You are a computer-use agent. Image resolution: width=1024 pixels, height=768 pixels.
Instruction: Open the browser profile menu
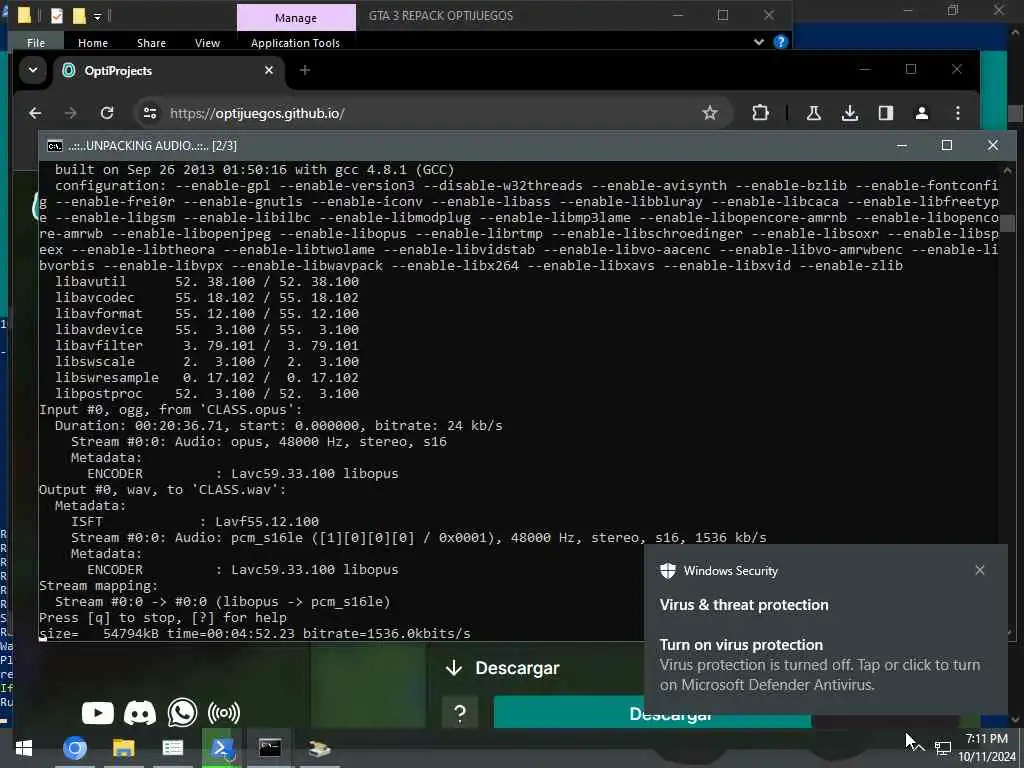click(x=921, y=113)
